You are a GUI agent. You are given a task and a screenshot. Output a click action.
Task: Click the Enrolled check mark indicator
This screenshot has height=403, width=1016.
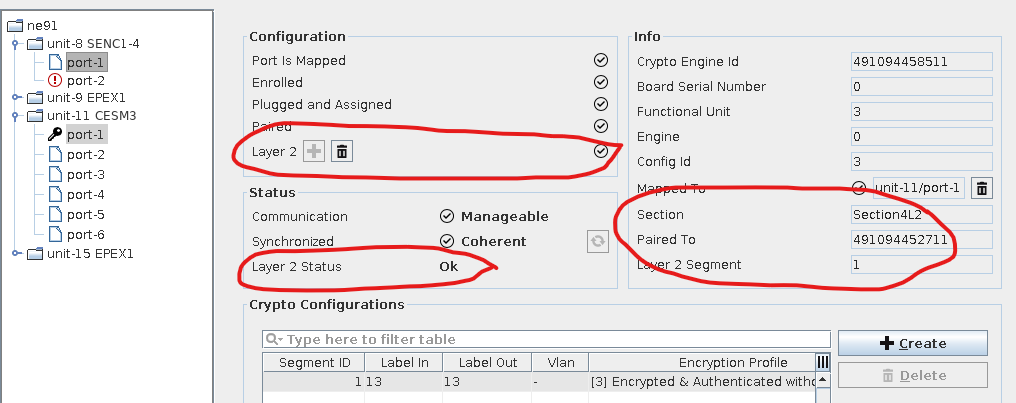pyautogui.click(x=600, y=82)
